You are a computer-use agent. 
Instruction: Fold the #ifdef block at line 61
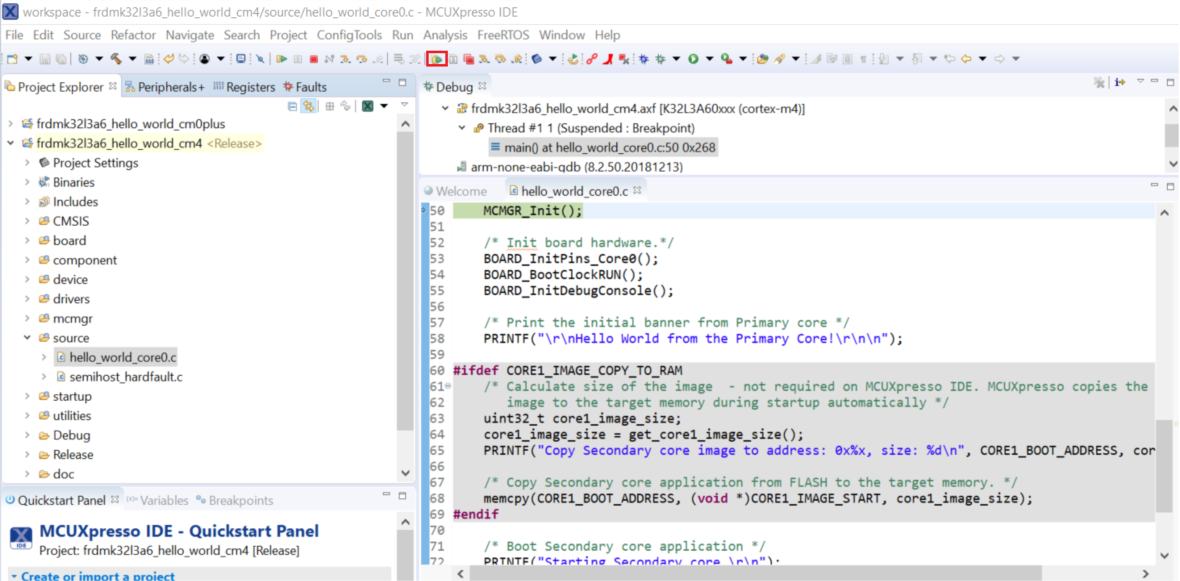coord(449,386)
